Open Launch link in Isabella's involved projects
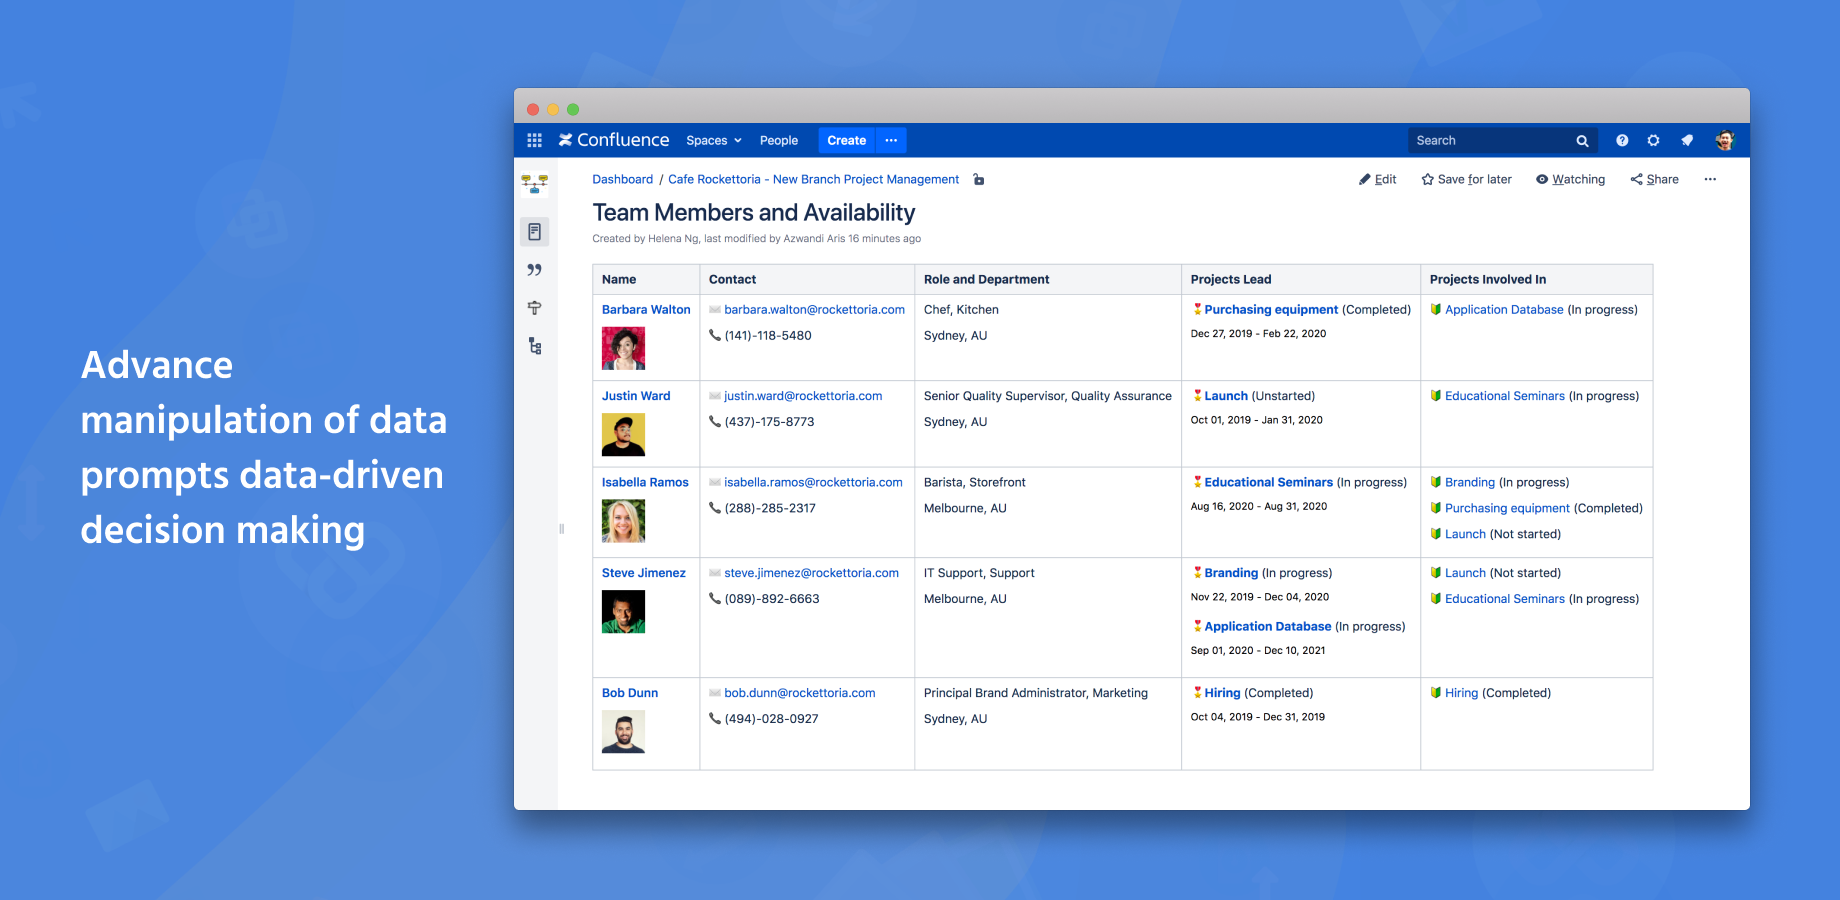The width and height of the screenshot is (1840, 900). (1465, 534)
